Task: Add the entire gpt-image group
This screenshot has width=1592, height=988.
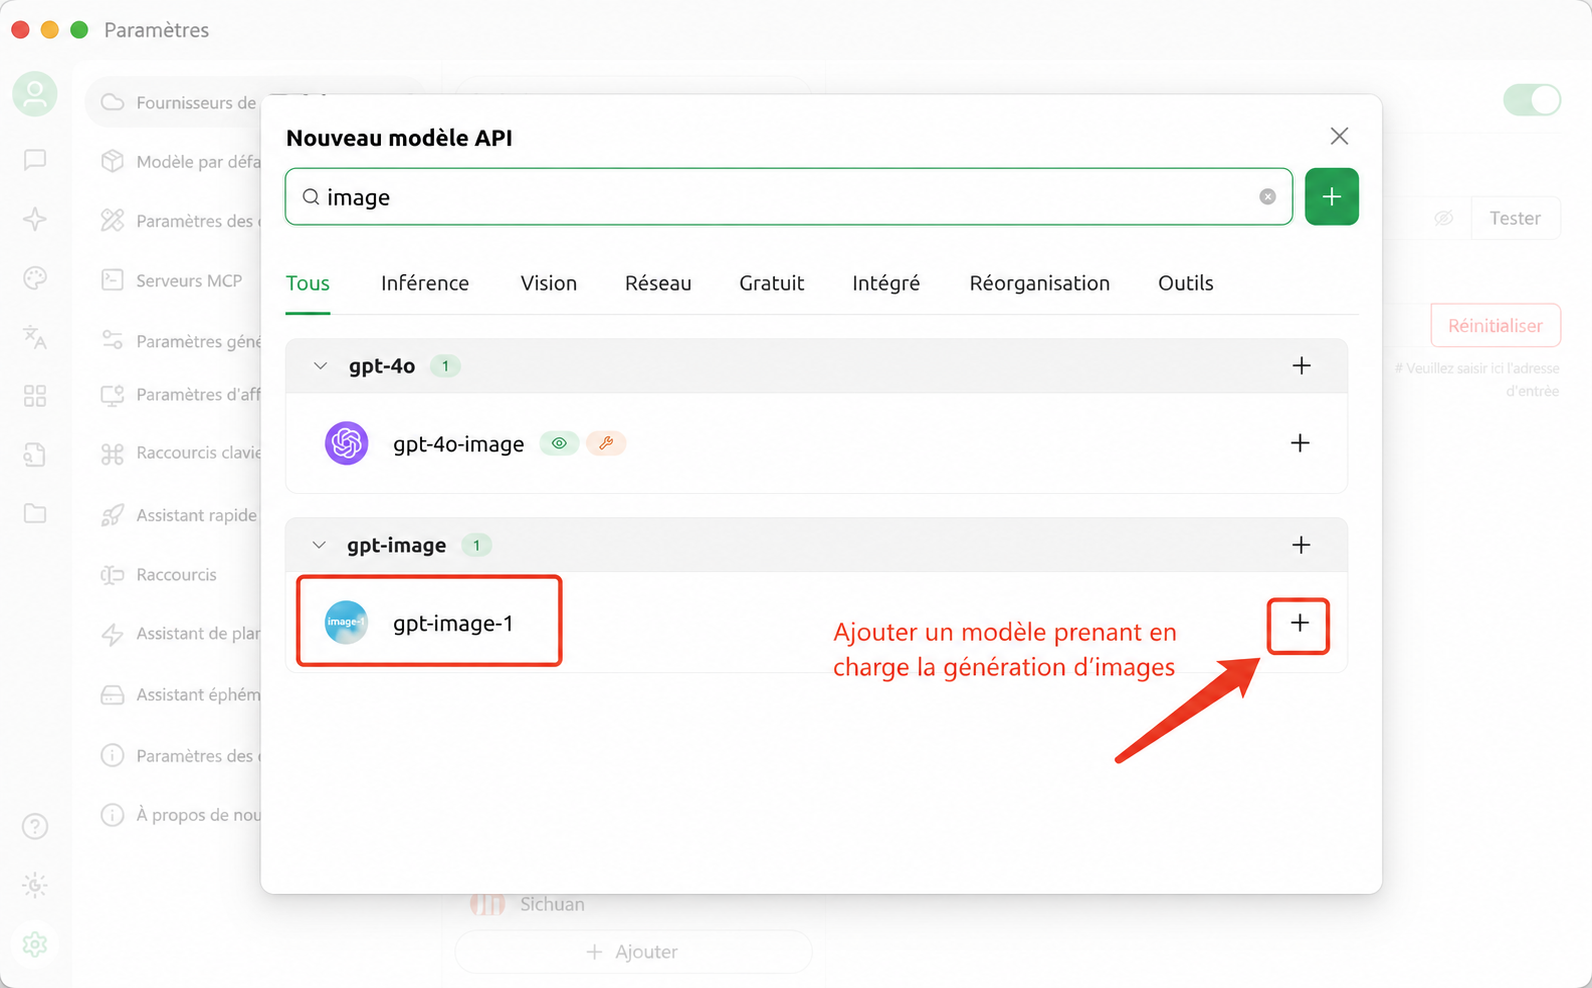Action: tap(1301, 545)
